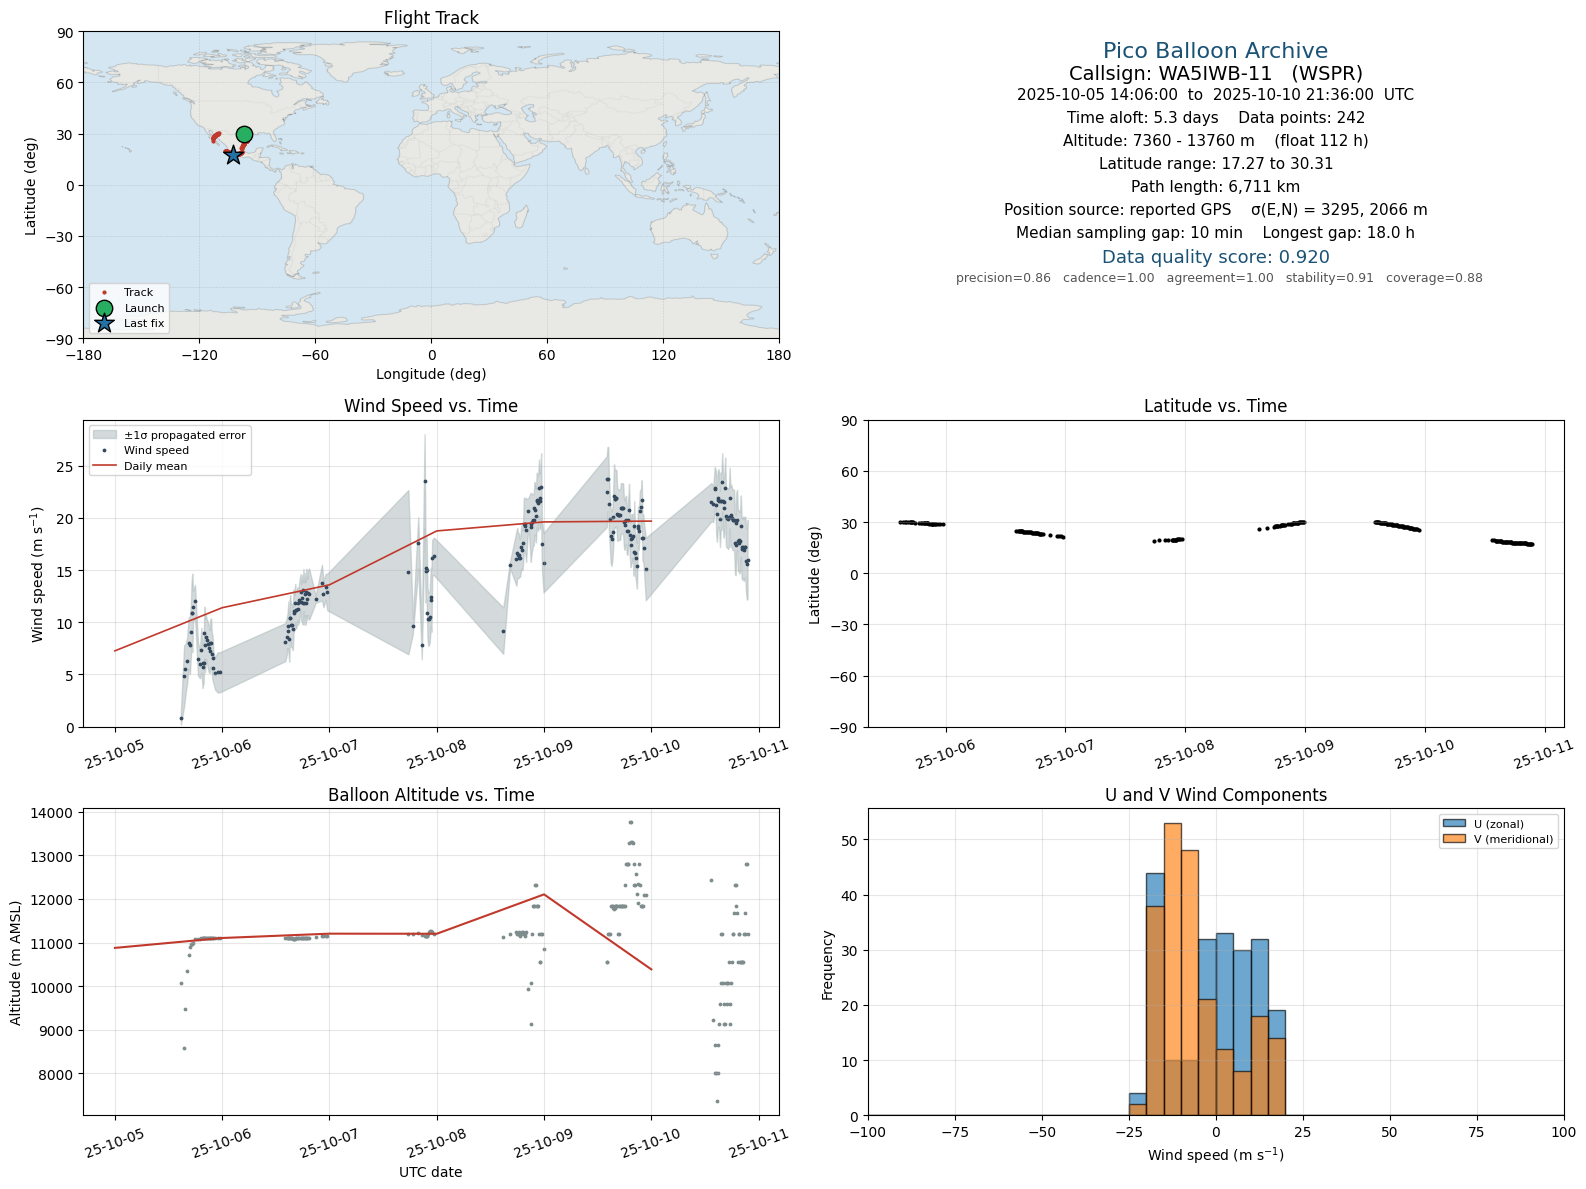Click the "Wind speed" legend entry text
Screen dimensions: 1586x1189
(x=156, y=451)
